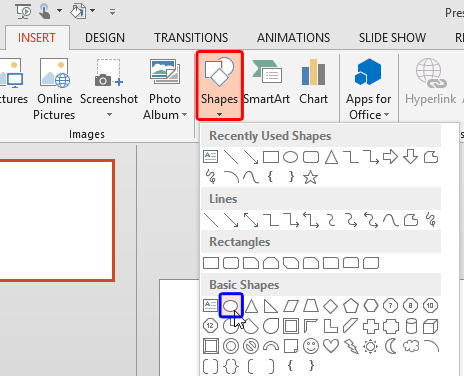Select Text Box in Basic Shapes
The width and height of the screenshot is (464, 376).
(210, 305)
